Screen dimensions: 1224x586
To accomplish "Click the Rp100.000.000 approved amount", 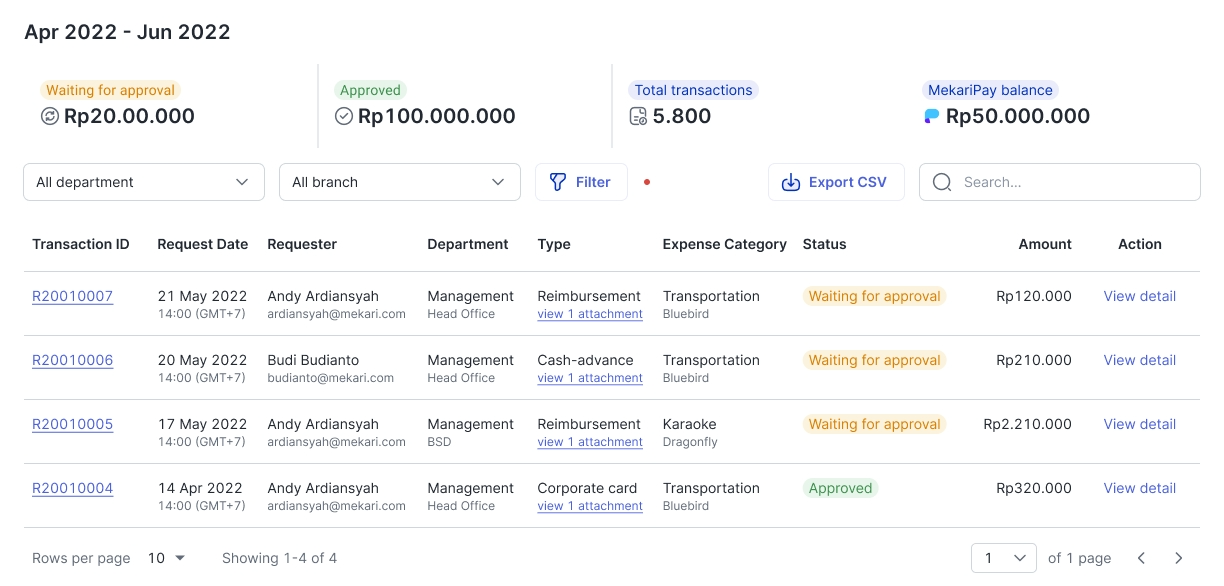I will click(x=437, y=116).
